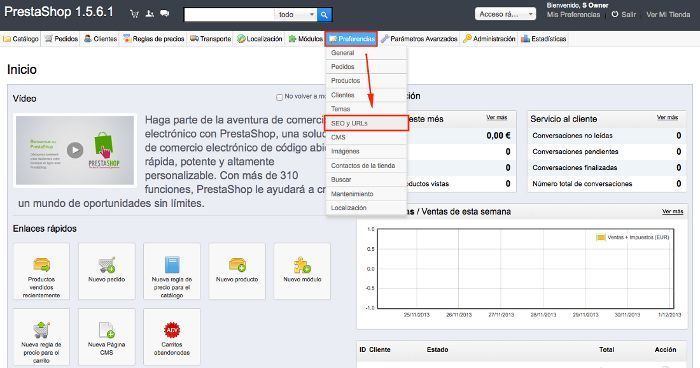Open the Nuevo pedido quick link

coord(107,271)
